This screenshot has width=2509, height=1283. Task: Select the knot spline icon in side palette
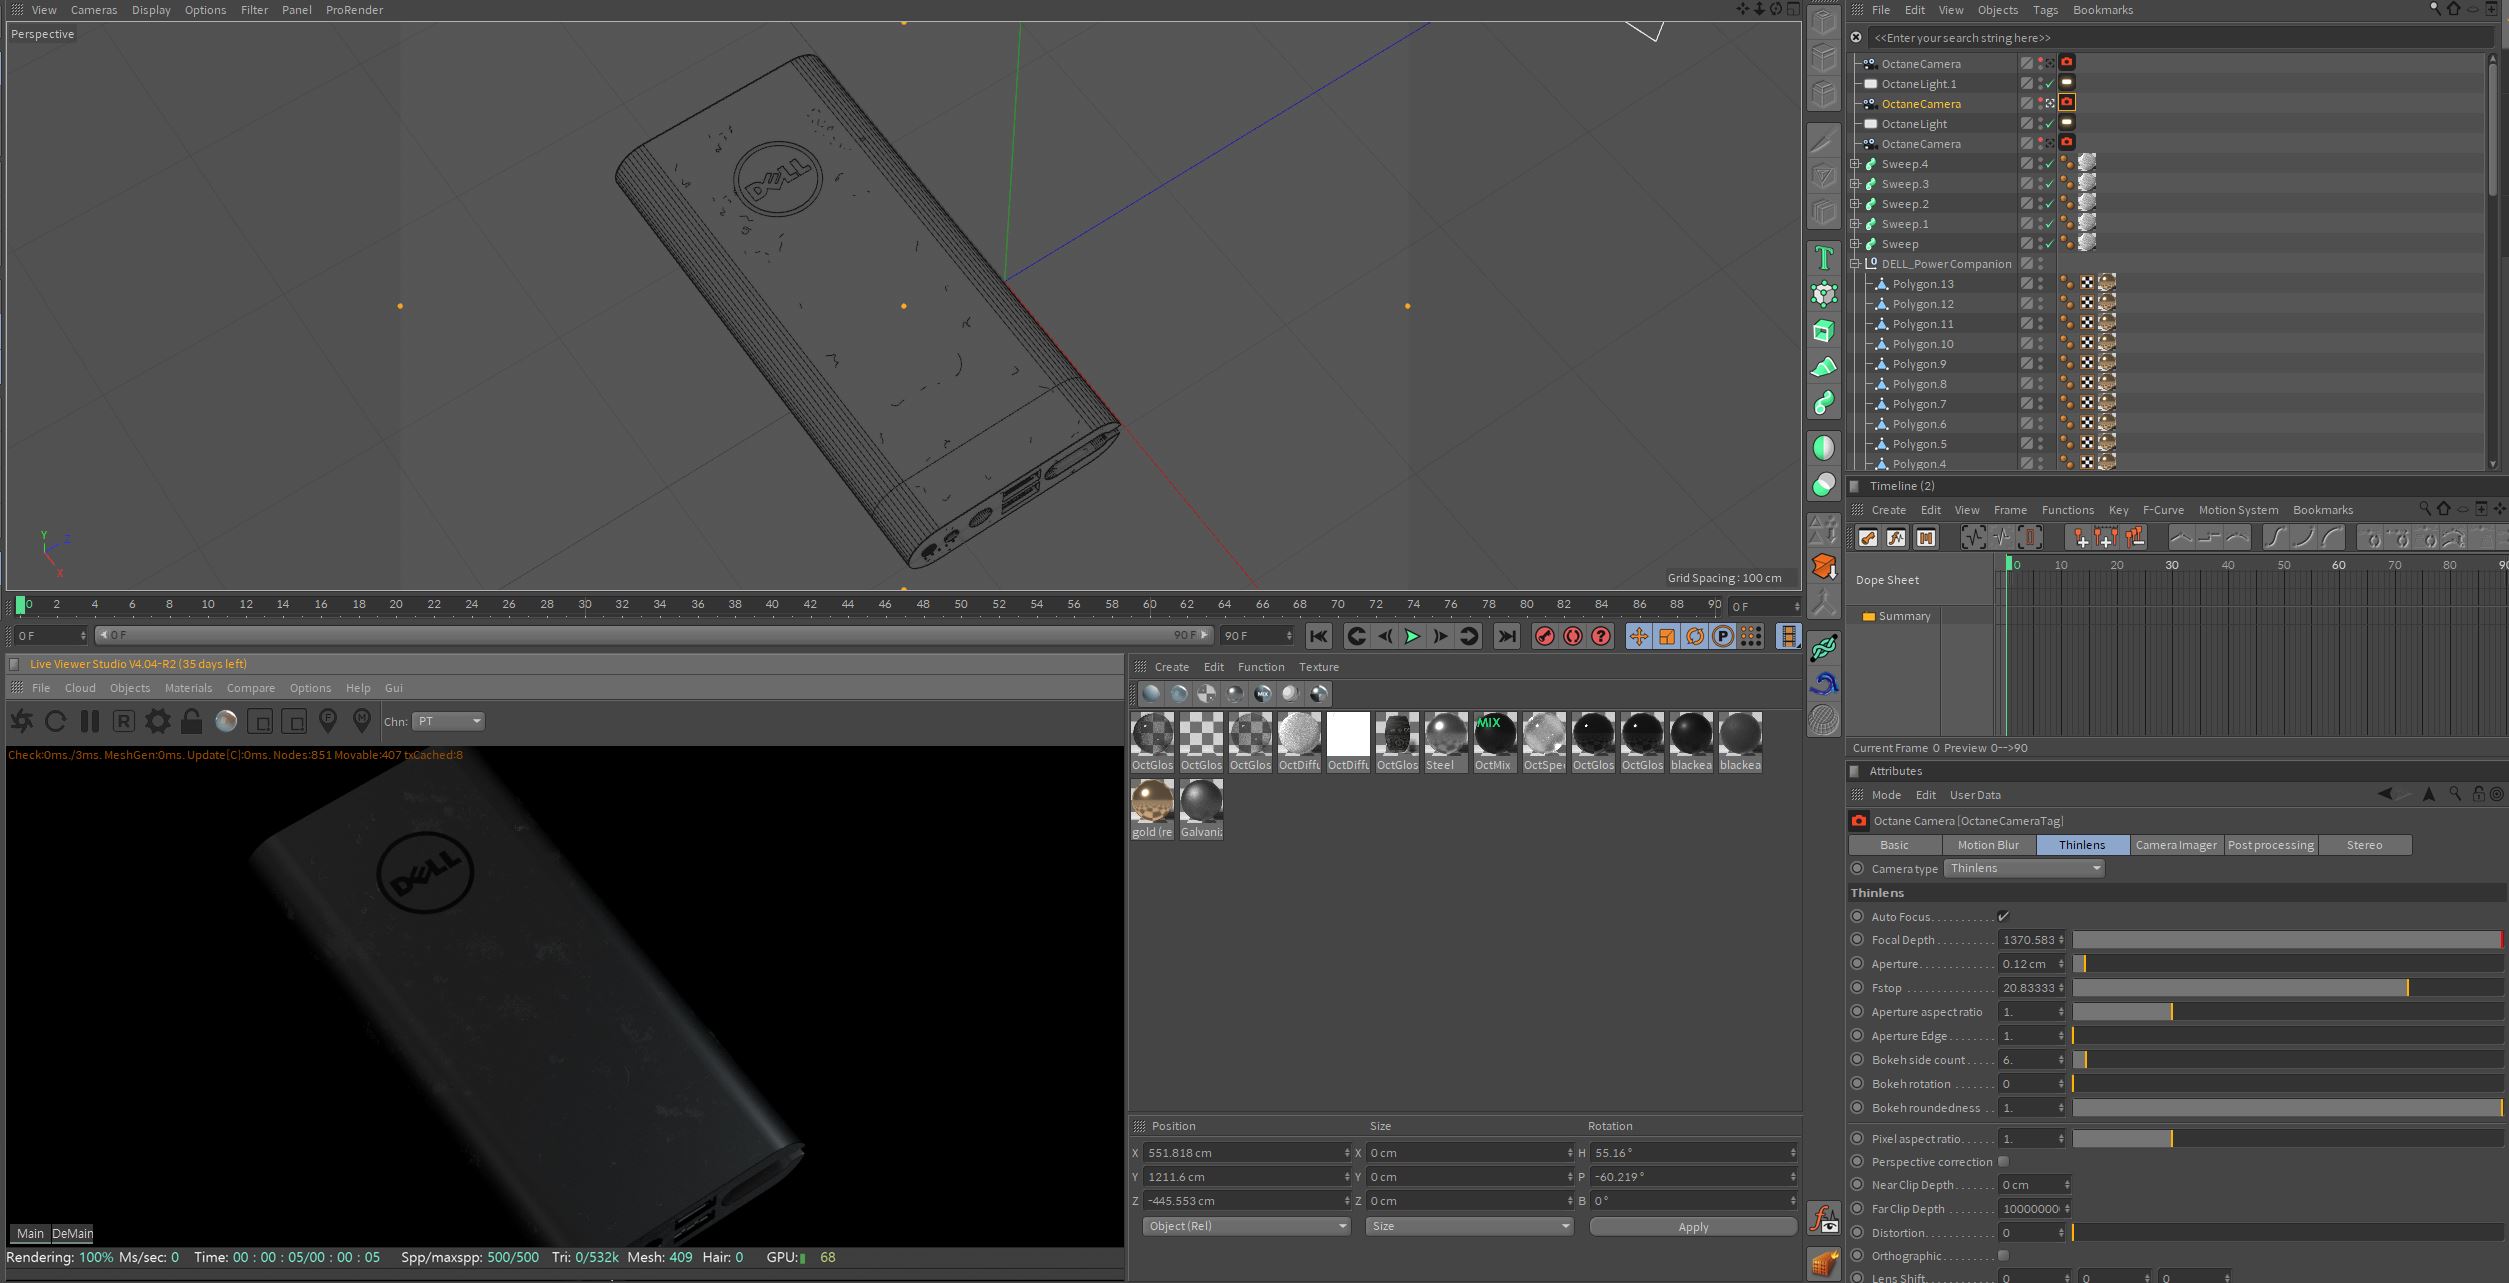click(x=1824, y=648)
